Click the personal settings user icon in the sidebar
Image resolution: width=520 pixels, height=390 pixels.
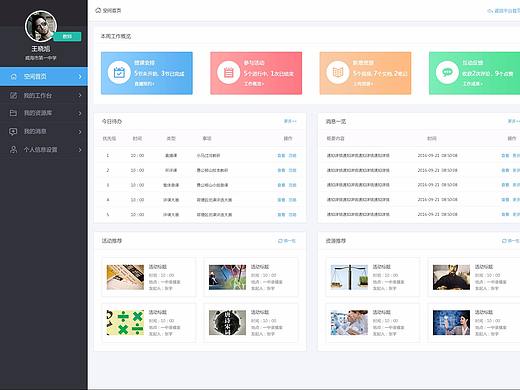click(13, 149)
